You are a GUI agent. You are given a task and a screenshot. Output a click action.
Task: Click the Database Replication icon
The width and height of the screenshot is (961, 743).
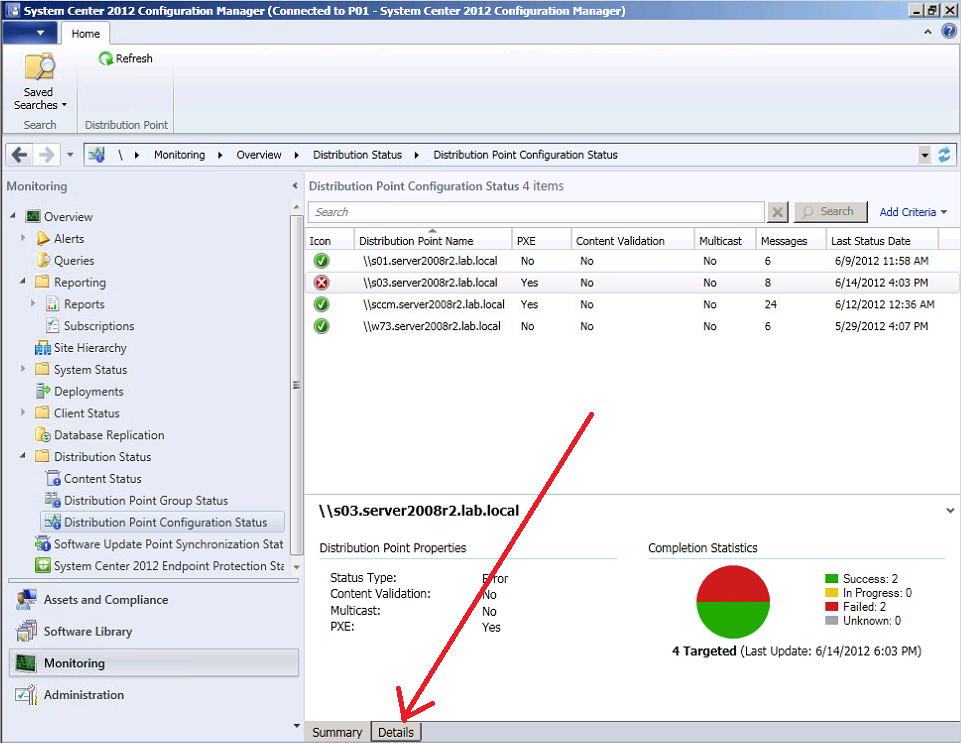[42, 435]
